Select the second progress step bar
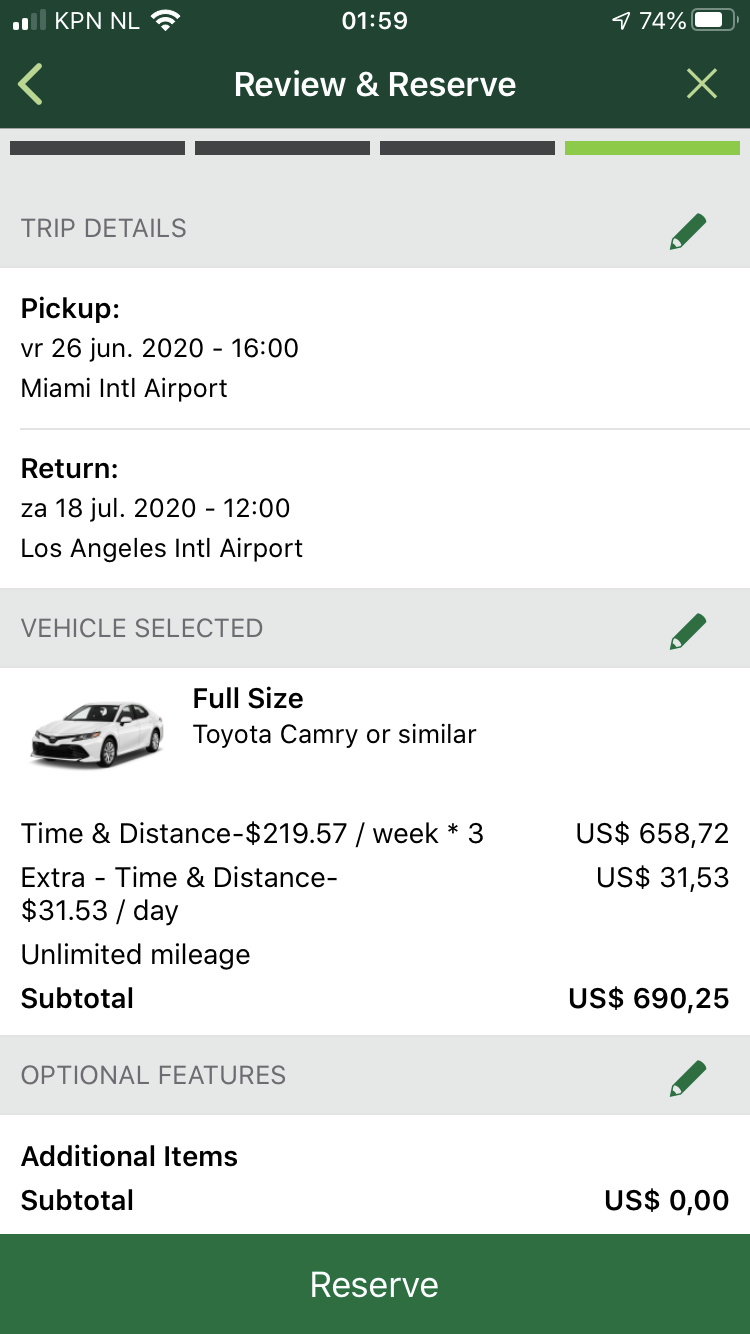Viewport: 750px width, 1334px height. click(x=282, y=148)
